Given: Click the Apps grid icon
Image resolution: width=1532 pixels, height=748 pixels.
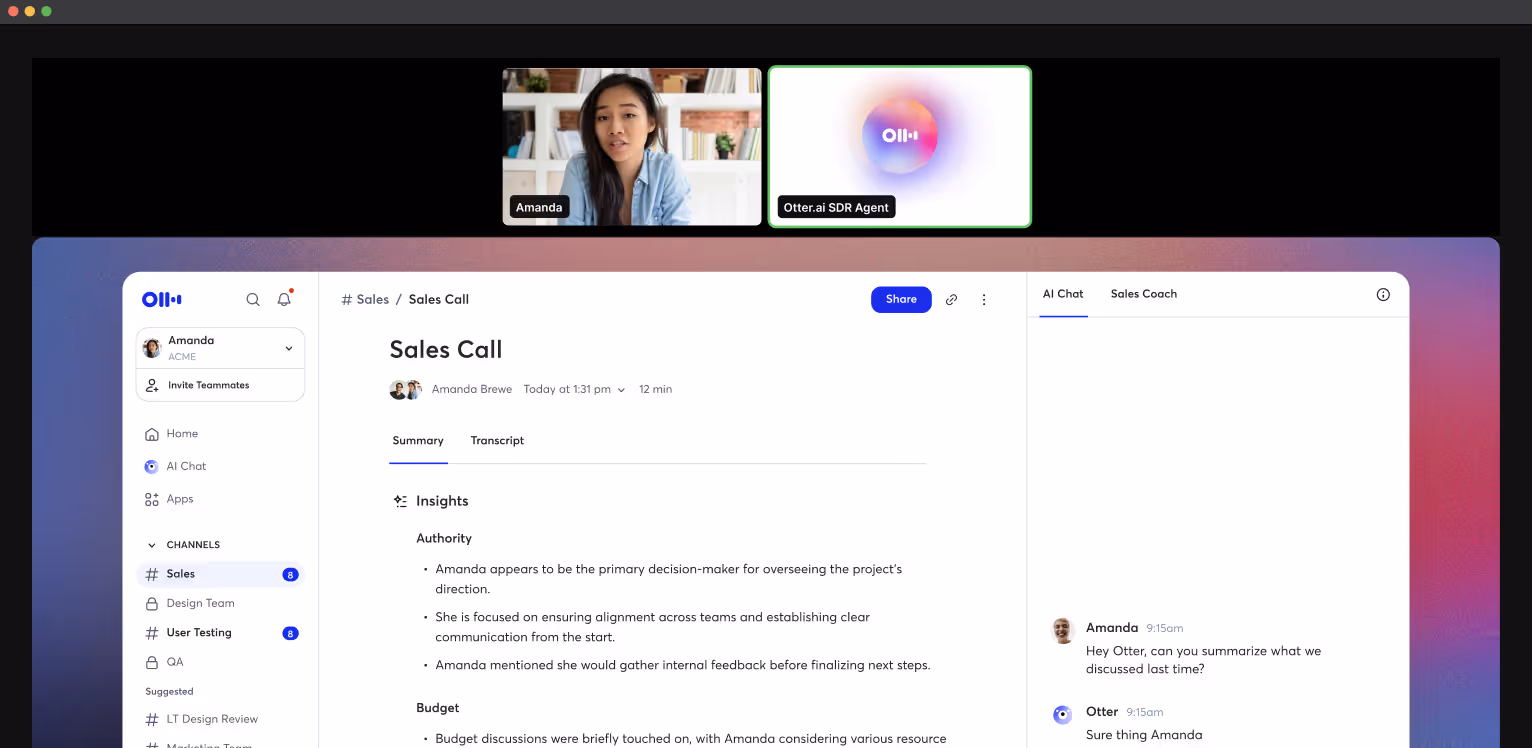Looking at the screenshot, I should pyautogui.click(x=152, y=499).
